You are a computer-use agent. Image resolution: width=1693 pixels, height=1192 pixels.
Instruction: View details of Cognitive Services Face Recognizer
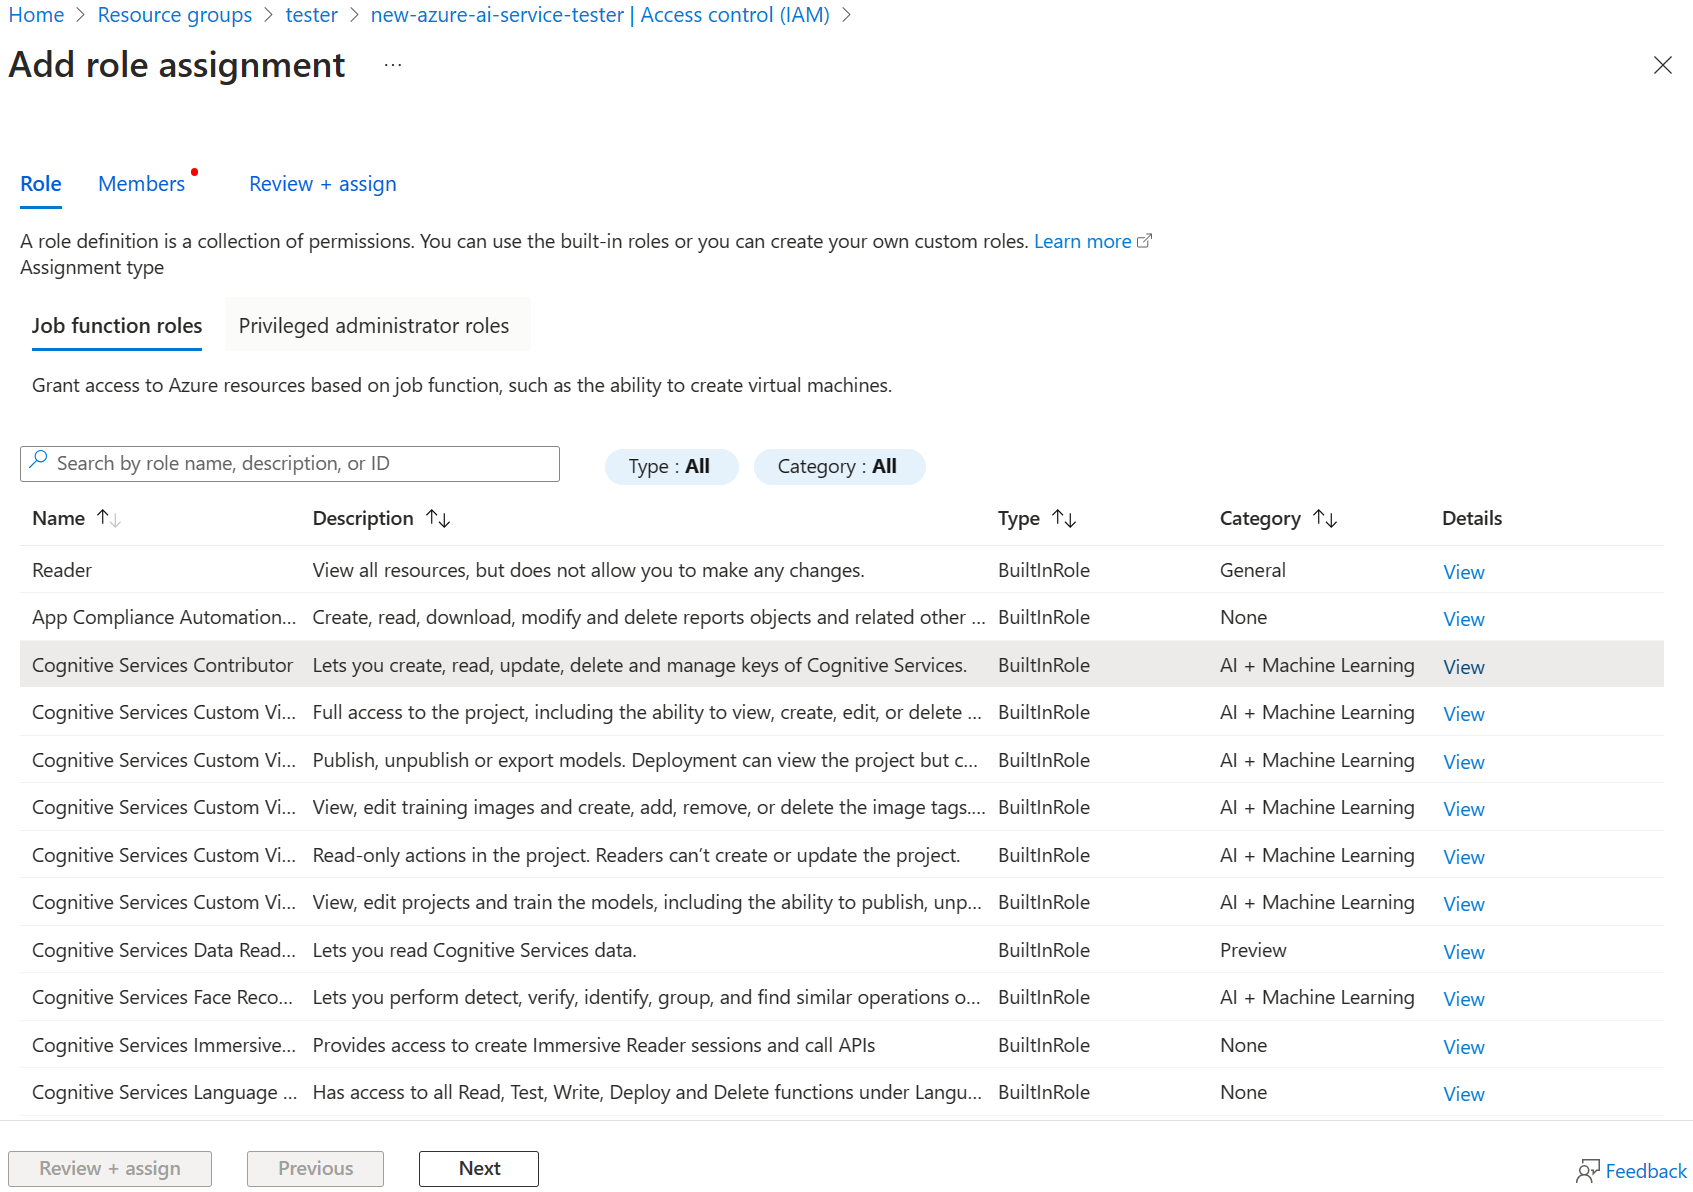[1464, 999]
